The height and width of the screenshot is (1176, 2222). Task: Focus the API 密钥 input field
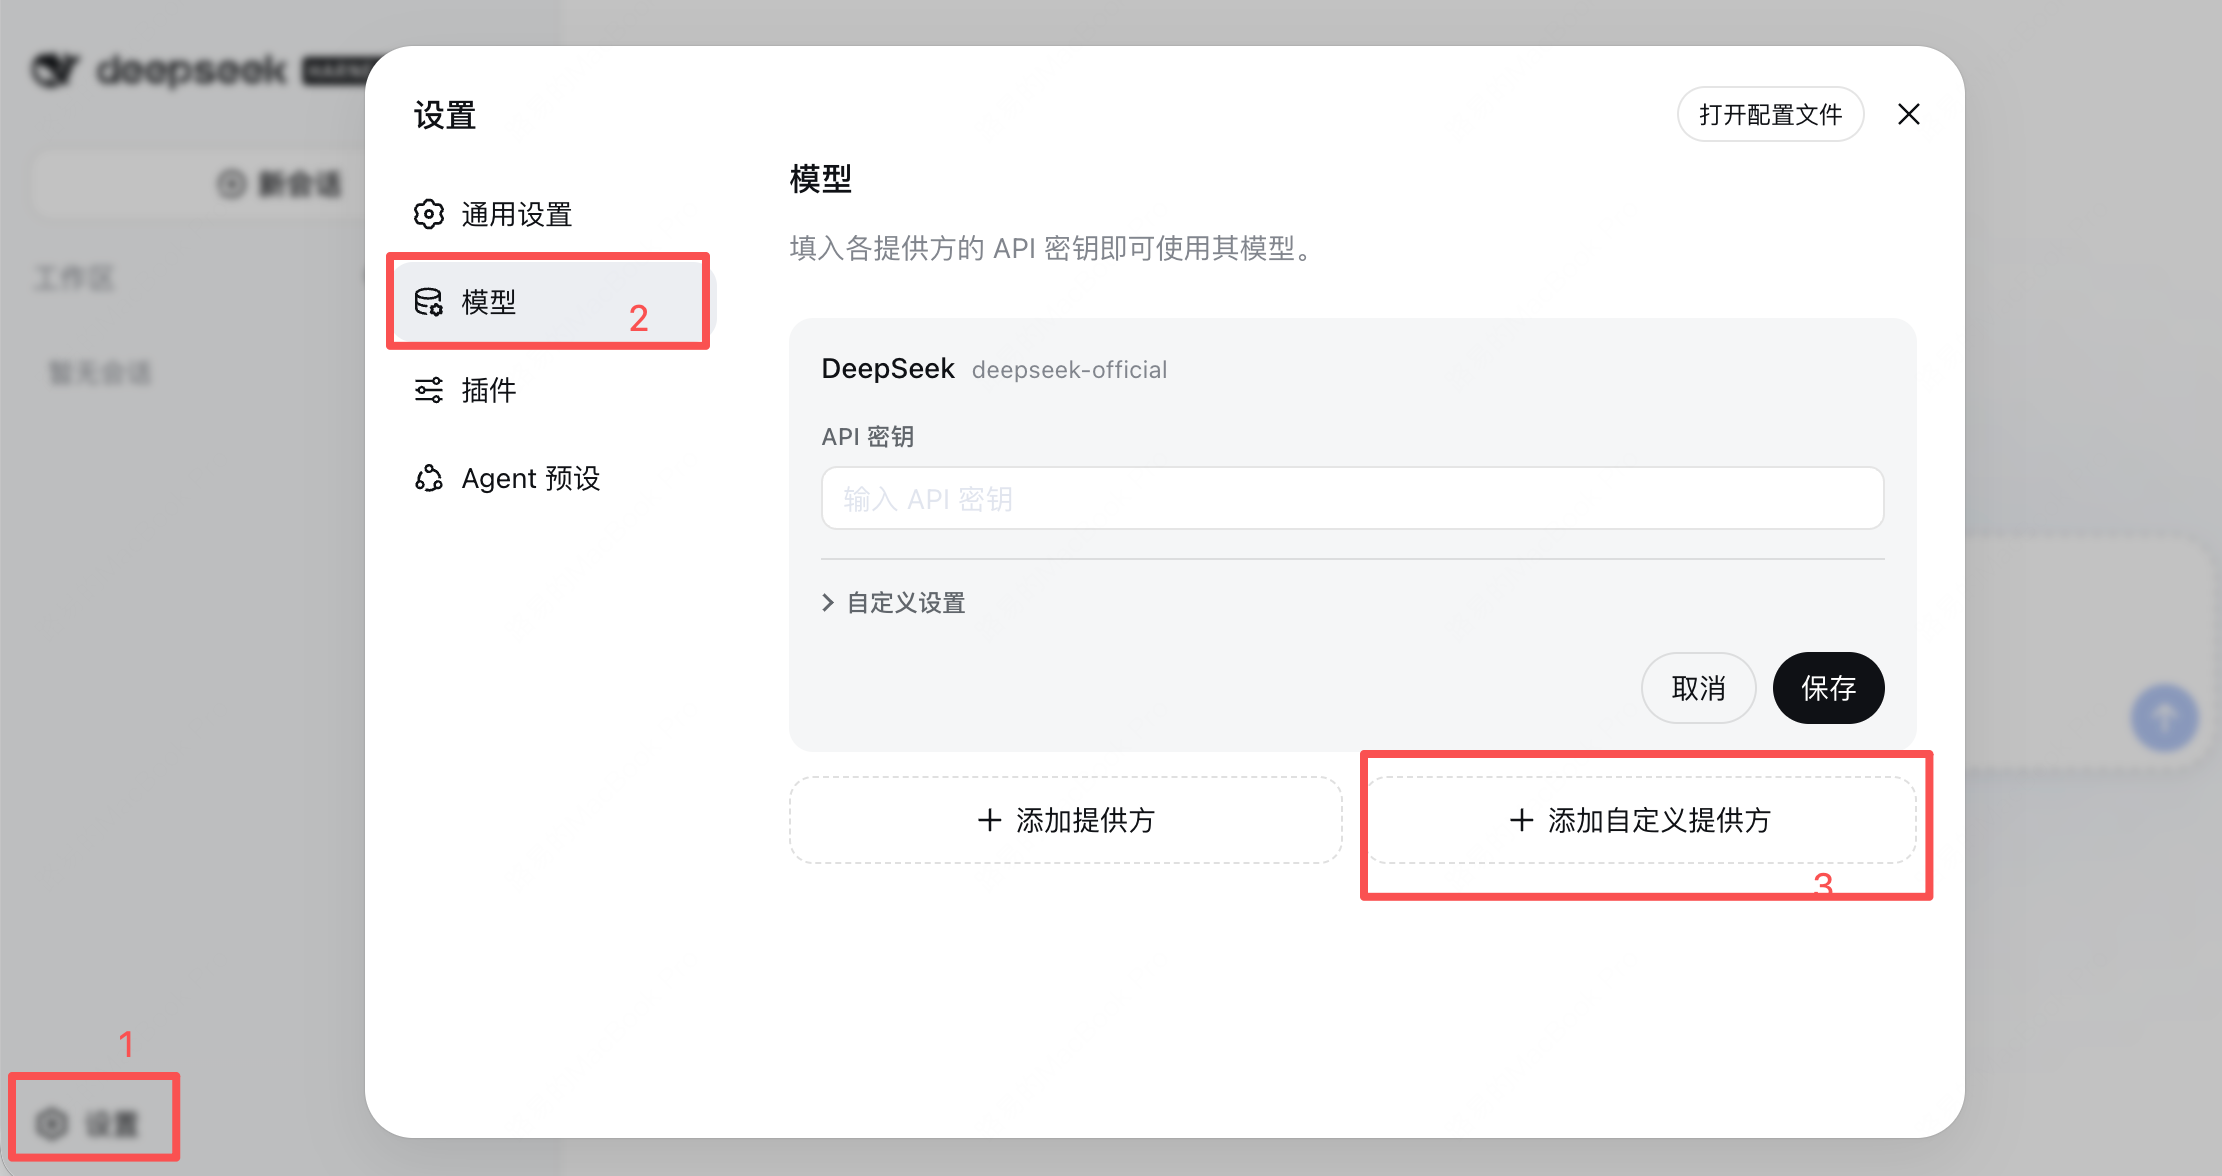pyautogui.click(x=1352, y=498)
